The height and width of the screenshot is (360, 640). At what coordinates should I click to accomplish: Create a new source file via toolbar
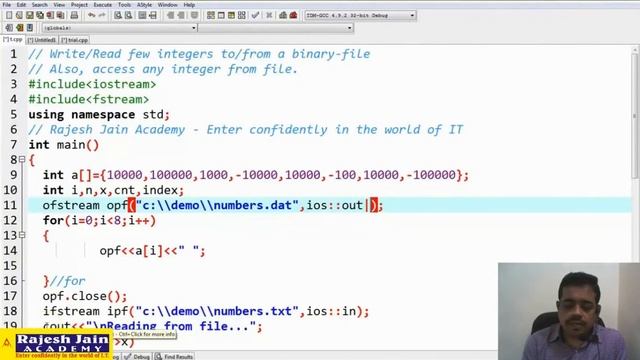pos(9,16)
